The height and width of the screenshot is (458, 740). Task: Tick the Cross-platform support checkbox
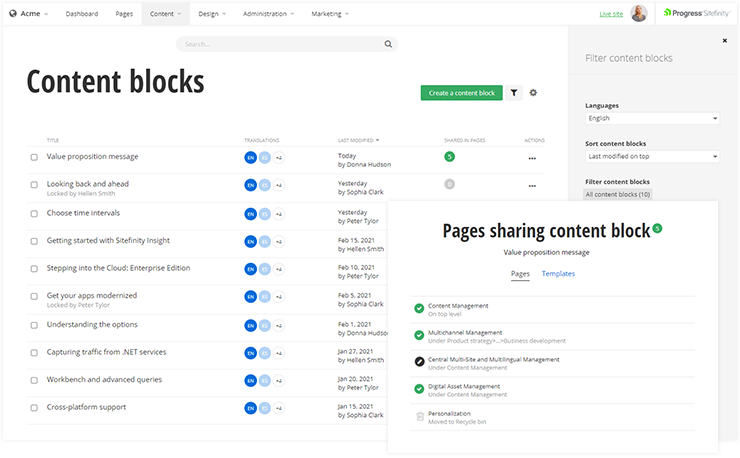coord(34,408)
